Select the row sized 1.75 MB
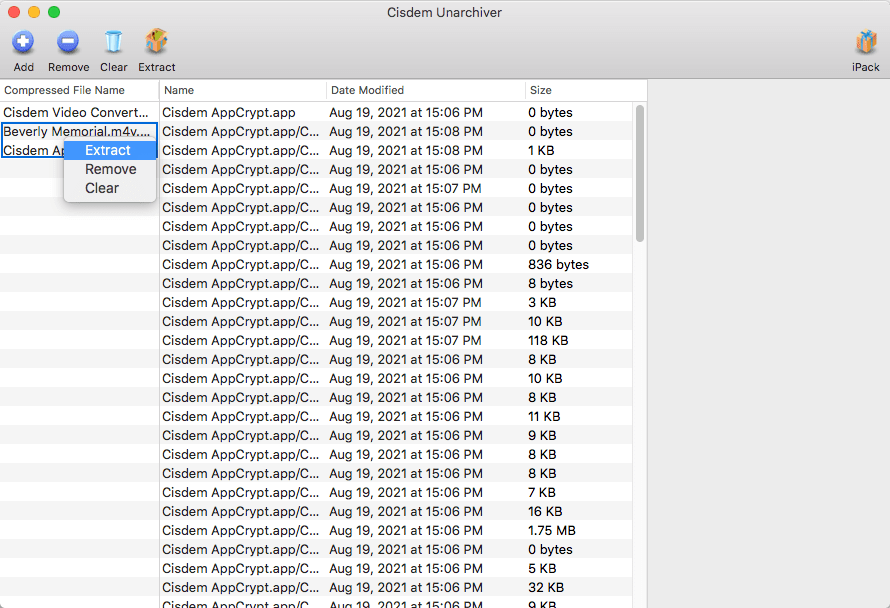This screenshot has width=890, height=608. click(x=400, y=531)
